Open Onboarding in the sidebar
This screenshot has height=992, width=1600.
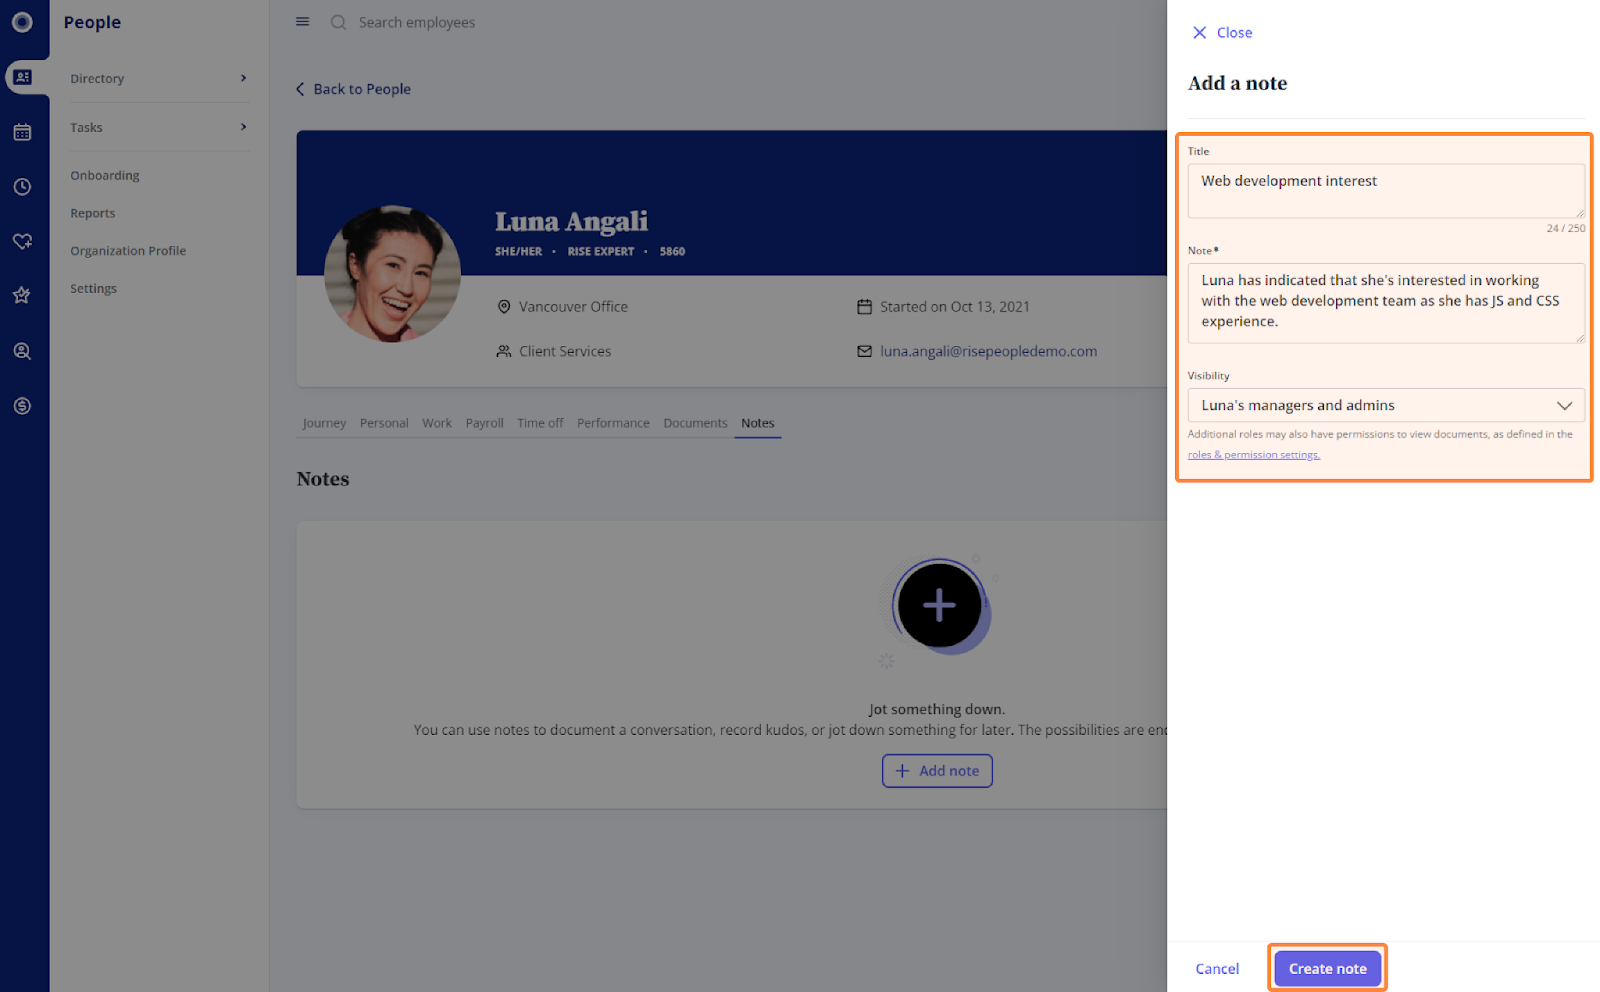pyautogui.click(x=105, y=175)
